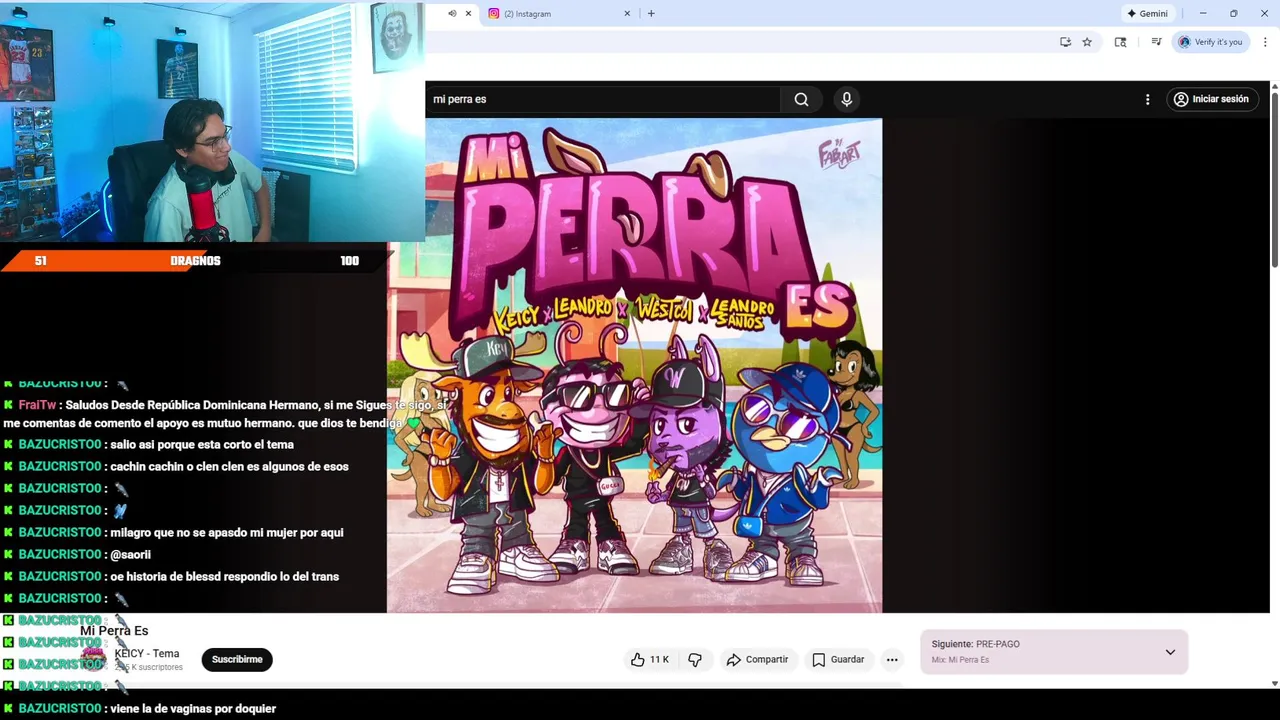Screen dimensions: 1280x720
Task: Mute the playing YouTube tab
Action: pyautogui.click(x=452, y=13)
